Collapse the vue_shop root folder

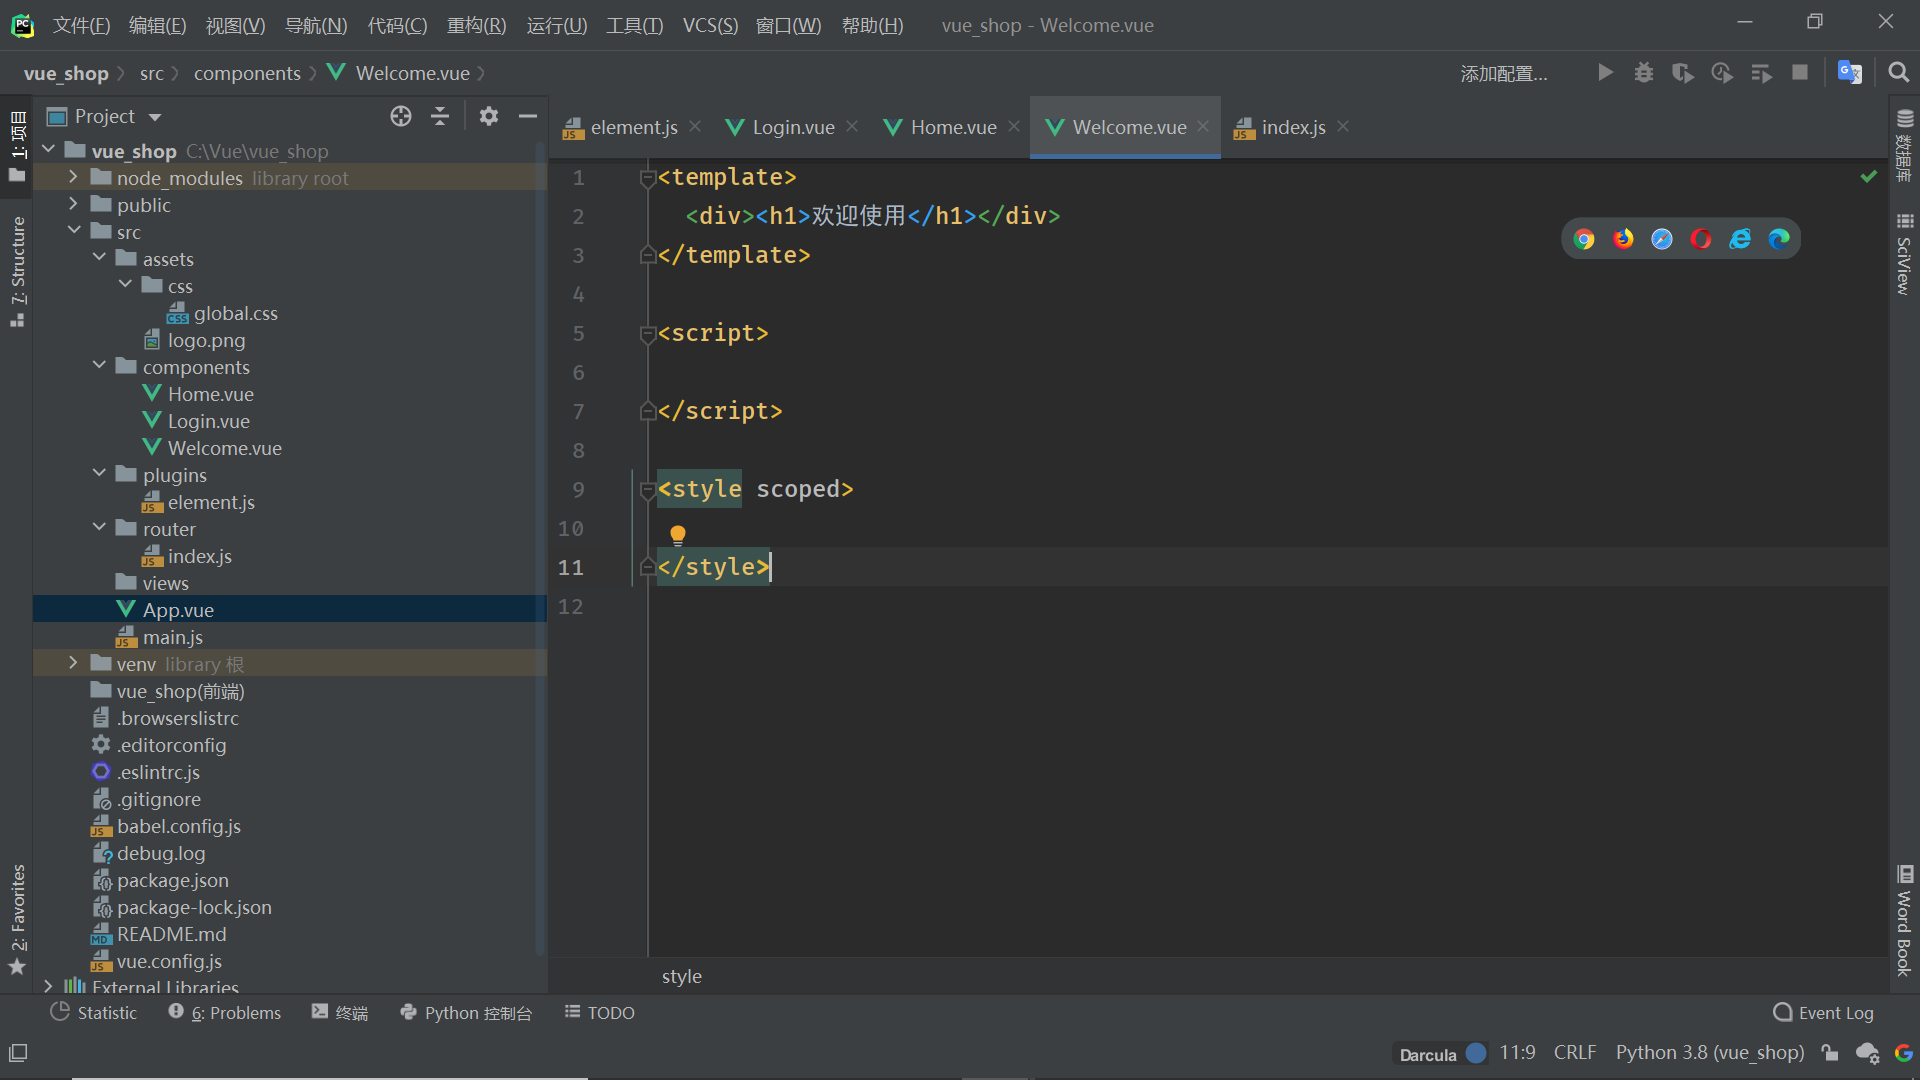pyautogui.click(x=48, y=150)
